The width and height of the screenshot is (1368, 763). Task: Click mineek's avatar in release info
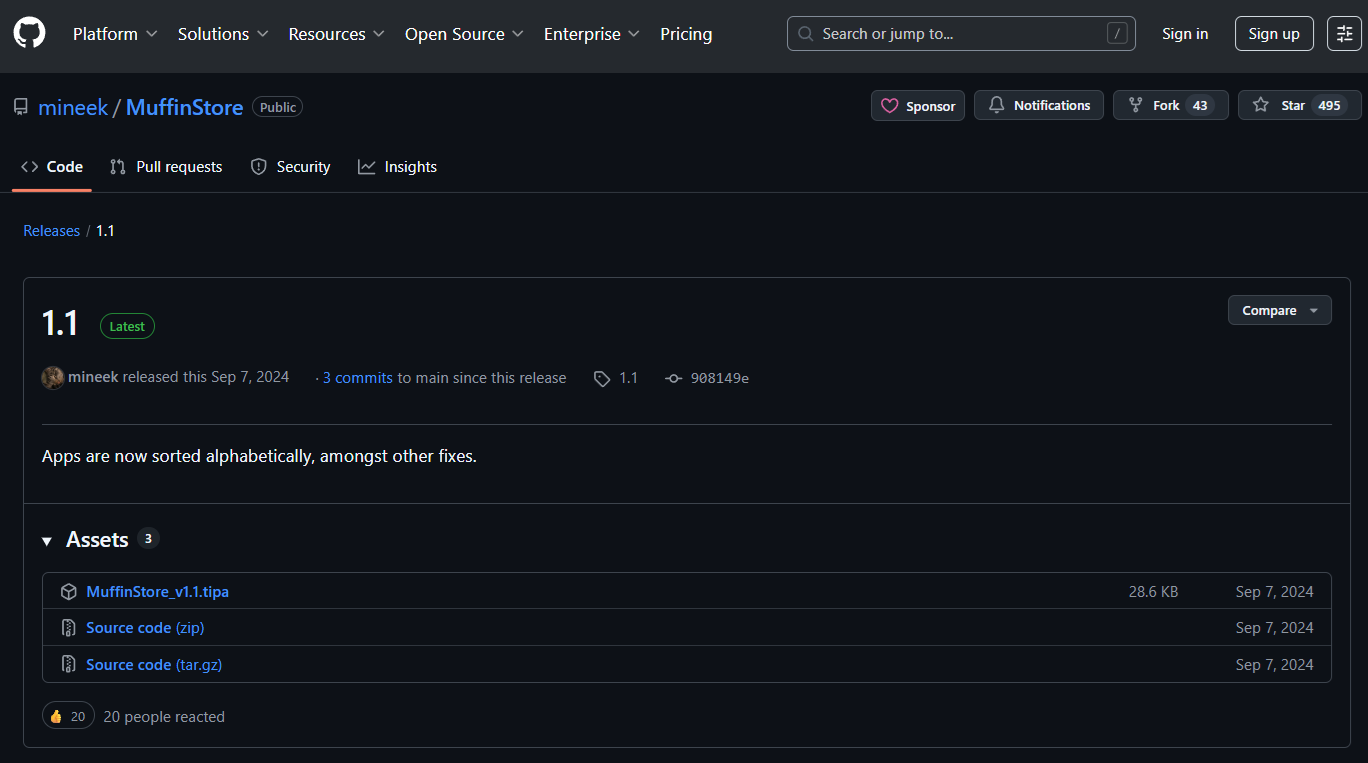pyautogui.click(x=53, y=378)
